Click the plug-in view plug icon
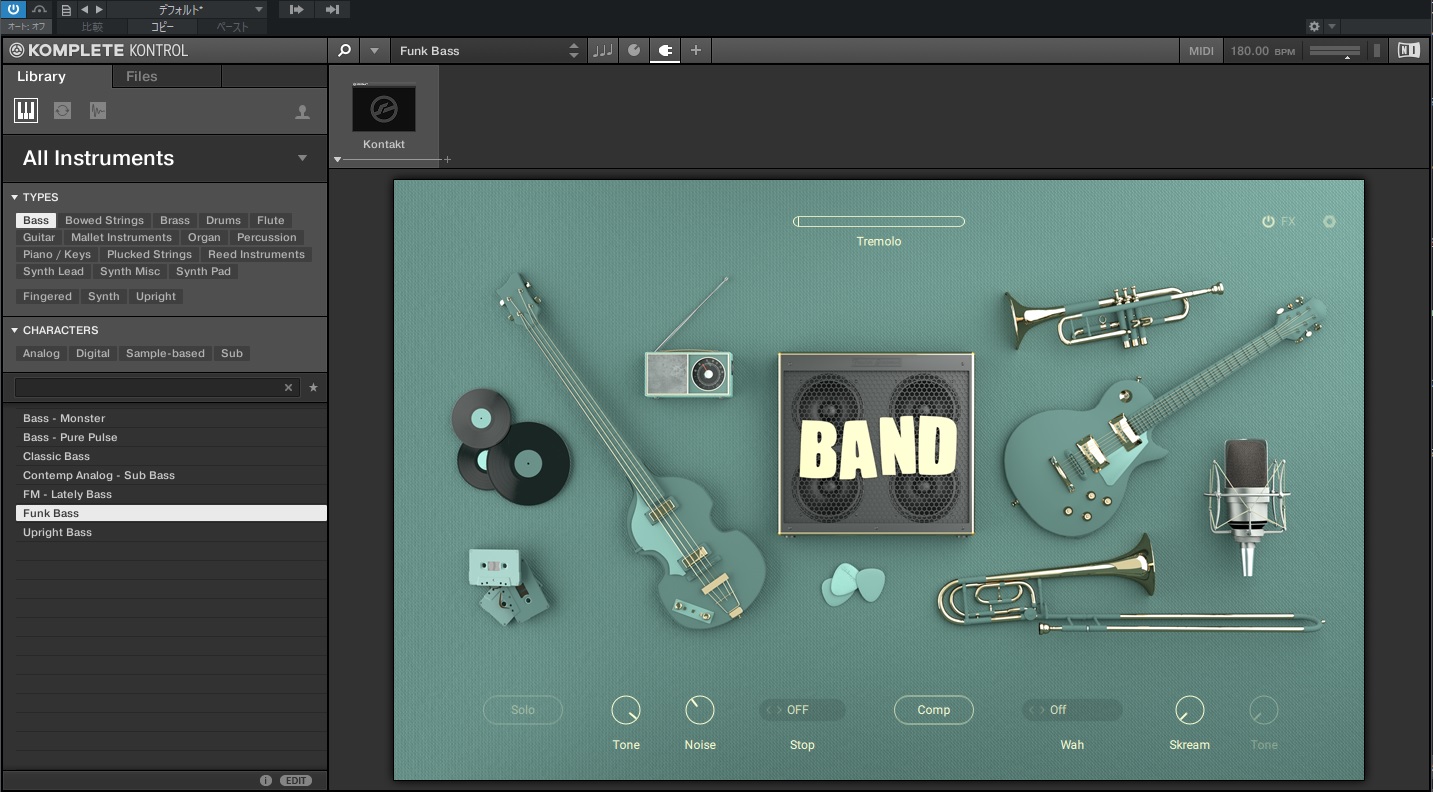This screenshot has height=792, width=1433. pos(664,51)
